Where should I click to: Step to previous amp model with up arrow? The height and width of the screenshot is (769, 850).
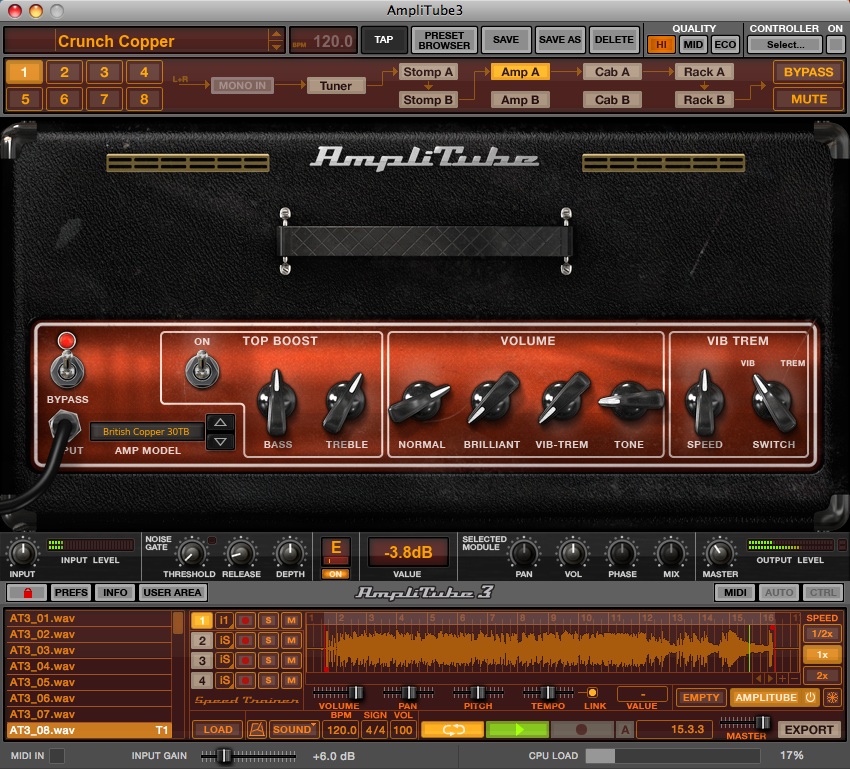pos(220,422)
